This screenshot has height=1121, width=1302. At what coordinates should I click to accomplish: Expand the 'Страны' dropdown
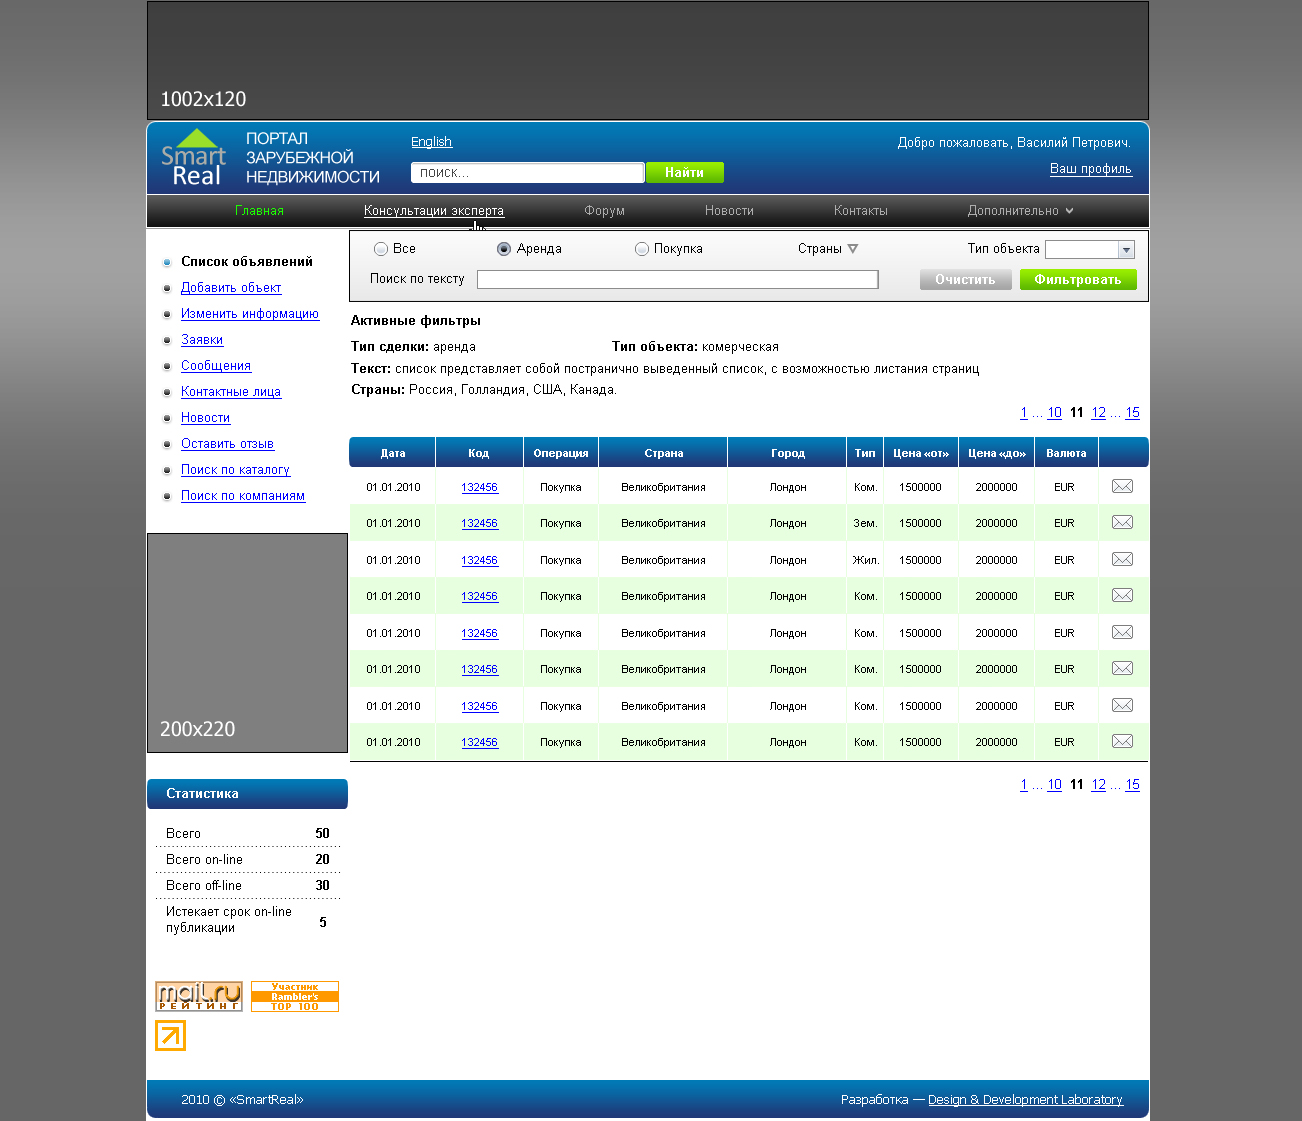[x=828, y=249]
